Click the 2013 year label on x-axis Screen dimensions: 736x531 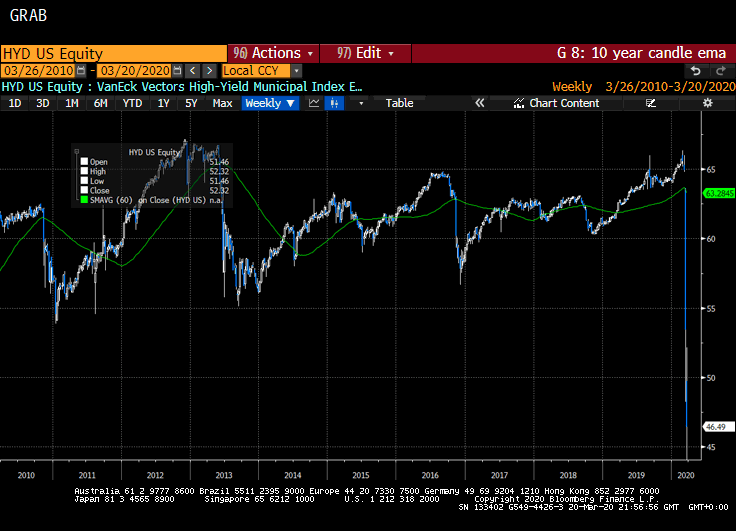(224, 475)
